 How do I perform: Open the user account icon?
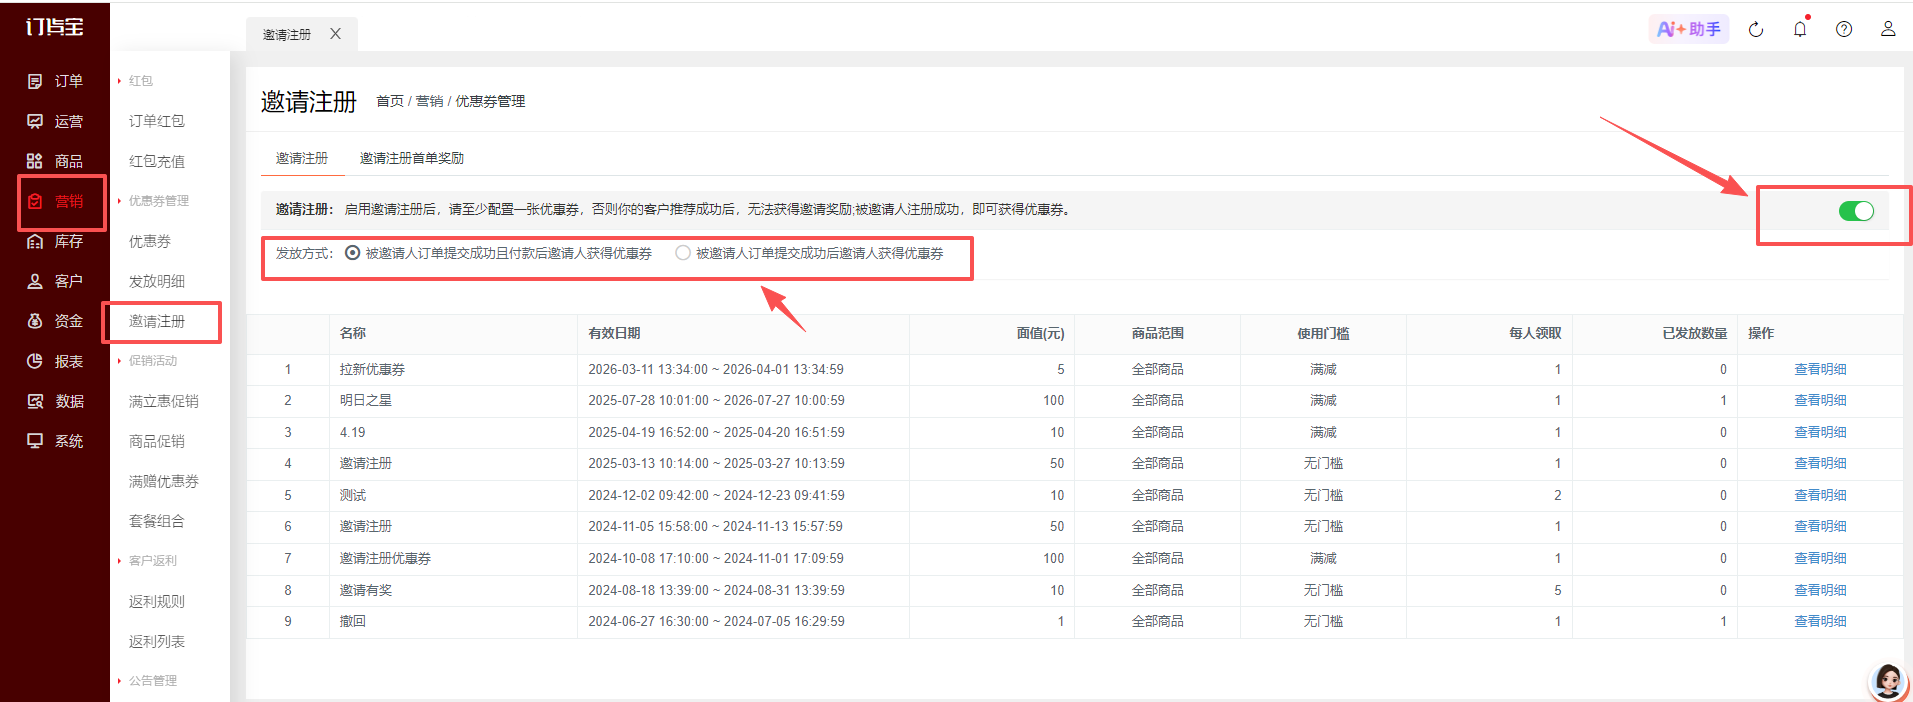point(1888,29)
